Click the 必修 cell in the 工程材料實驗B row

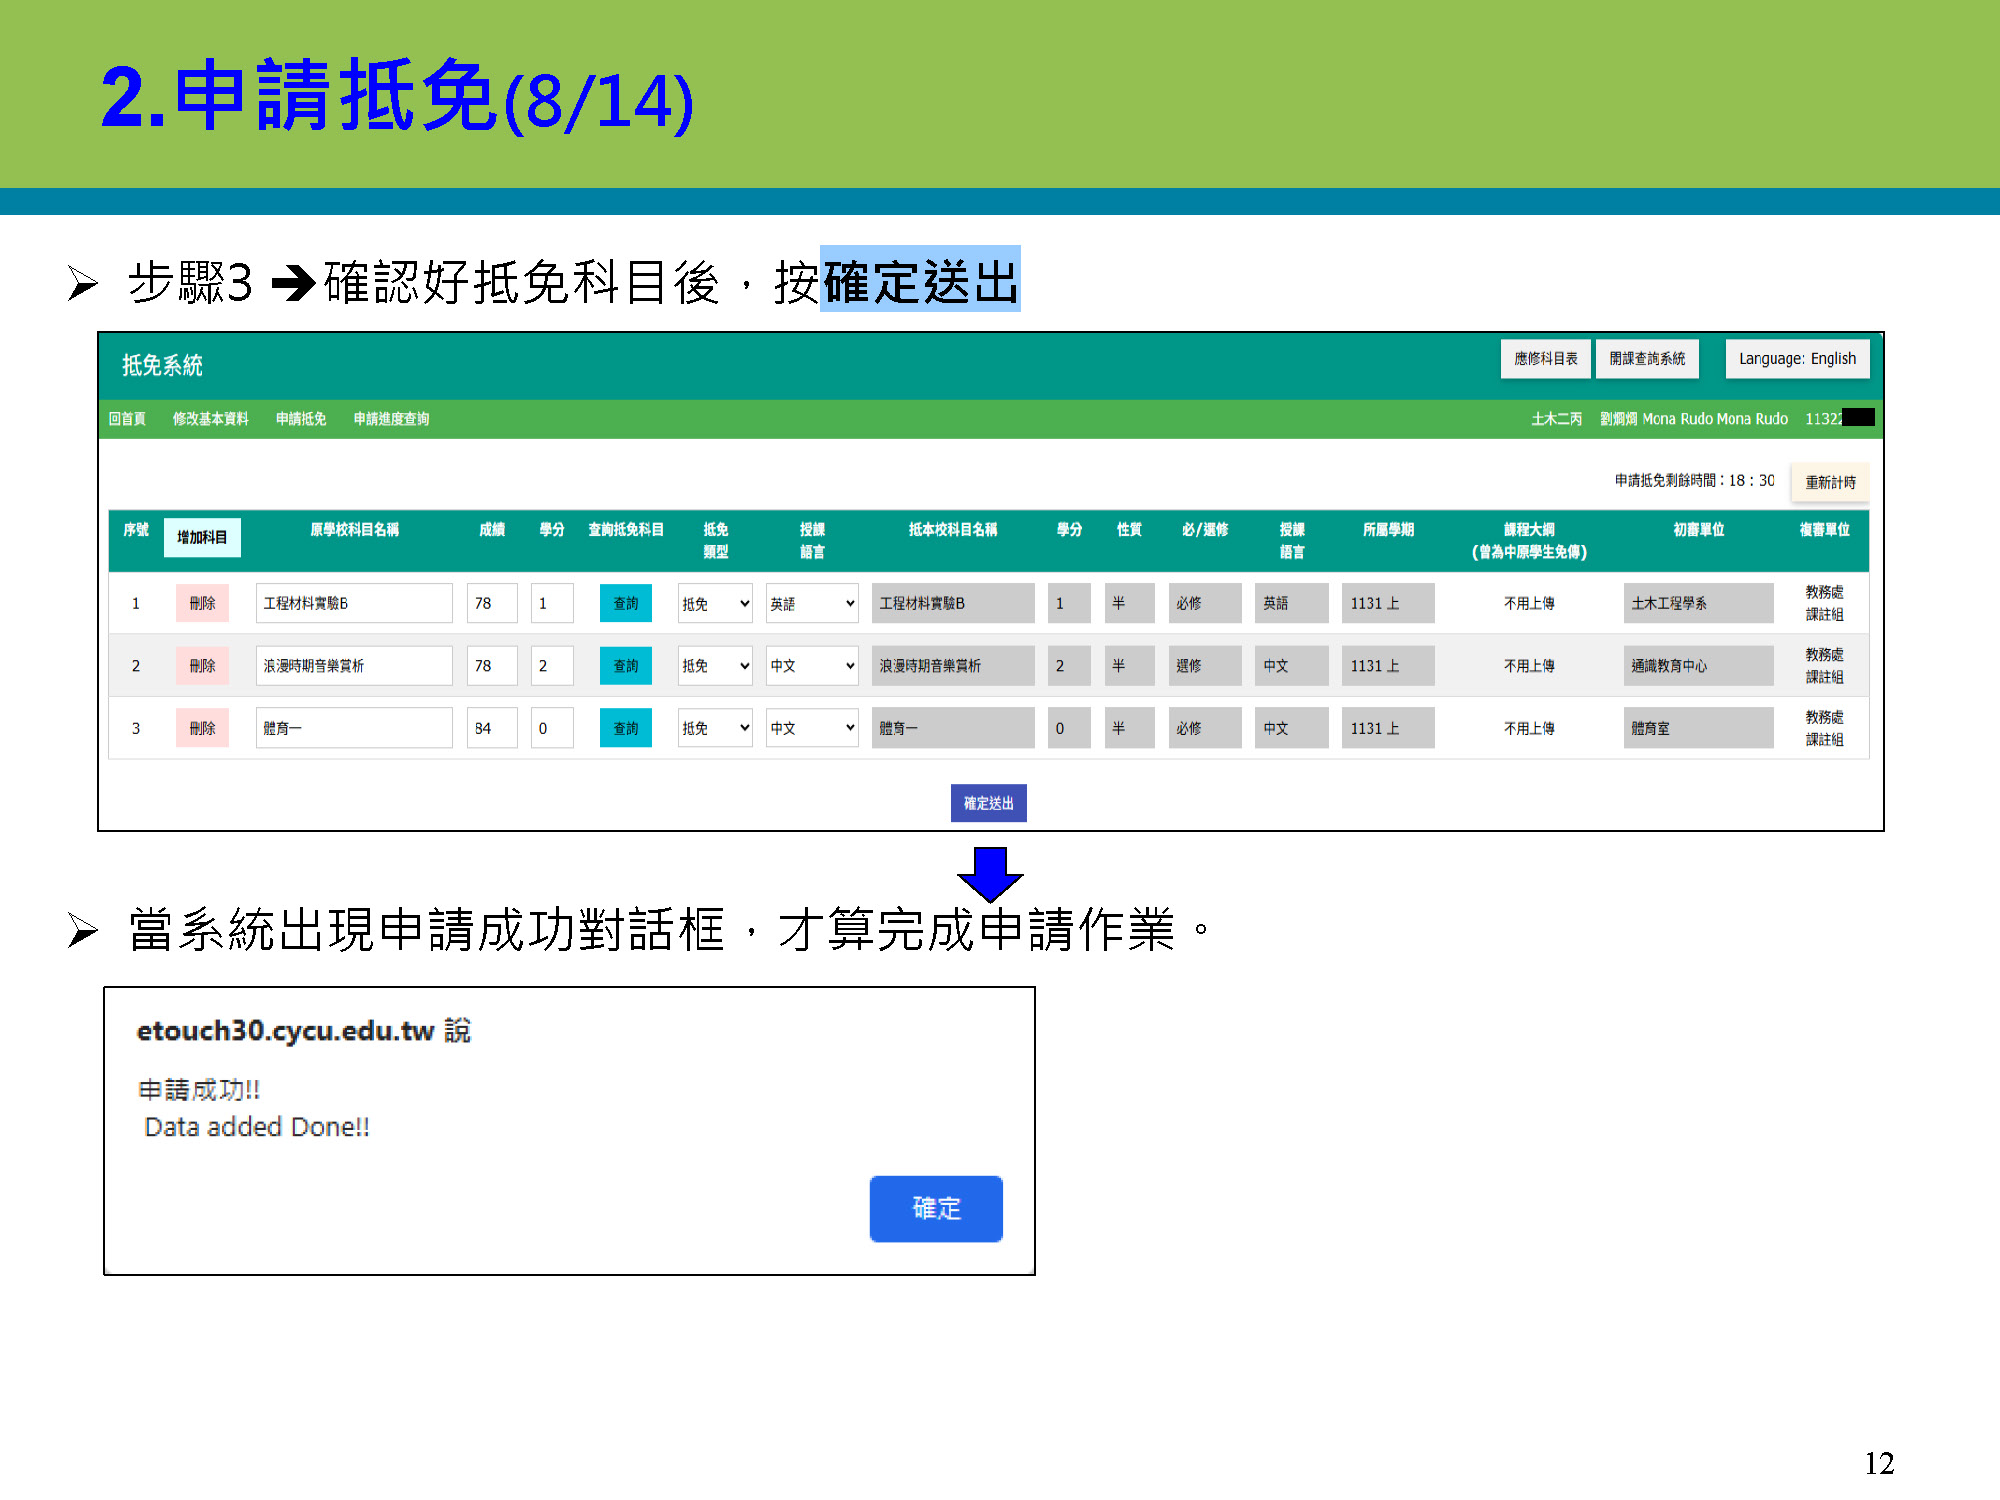[1205, 603]
